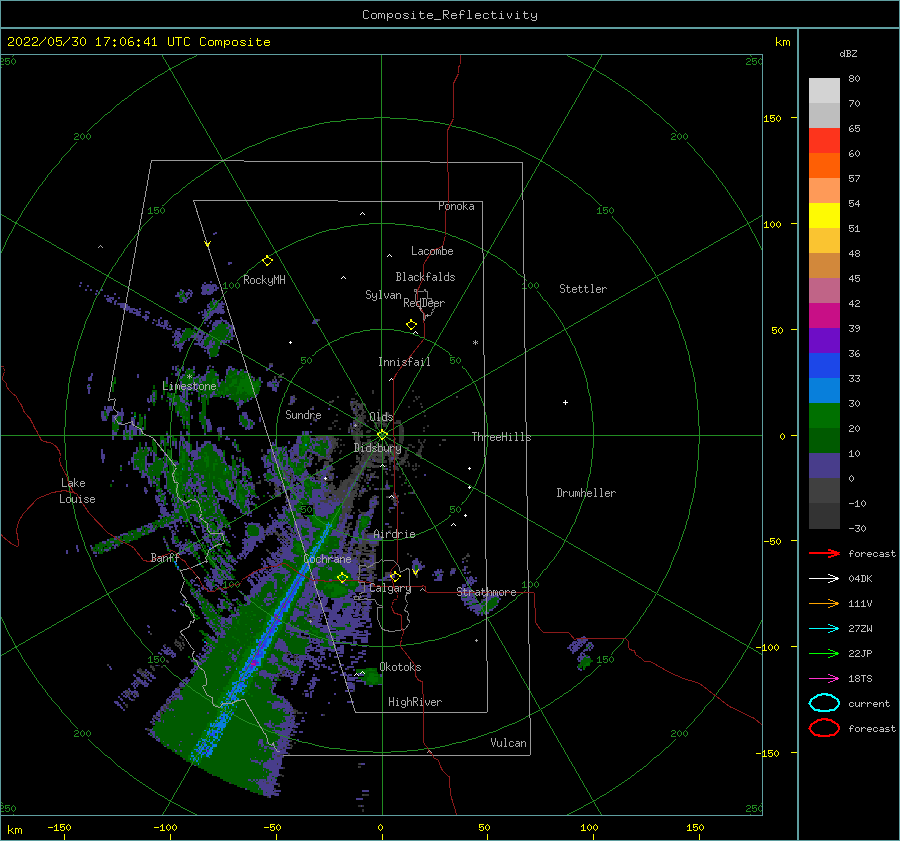Screen dimensions: 900x841
Task: Select the 20 dBZ green legend swatch
Action: 824,416
